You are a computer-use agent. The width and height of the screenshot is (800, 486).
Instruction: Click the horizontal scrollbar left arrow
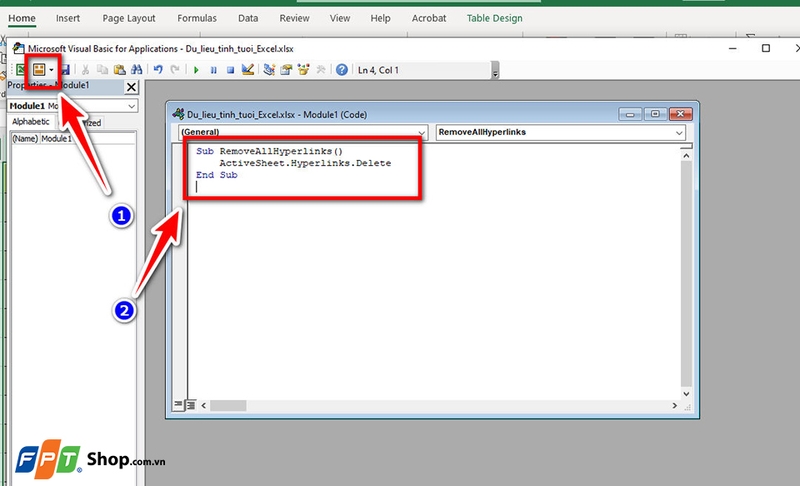204,405
